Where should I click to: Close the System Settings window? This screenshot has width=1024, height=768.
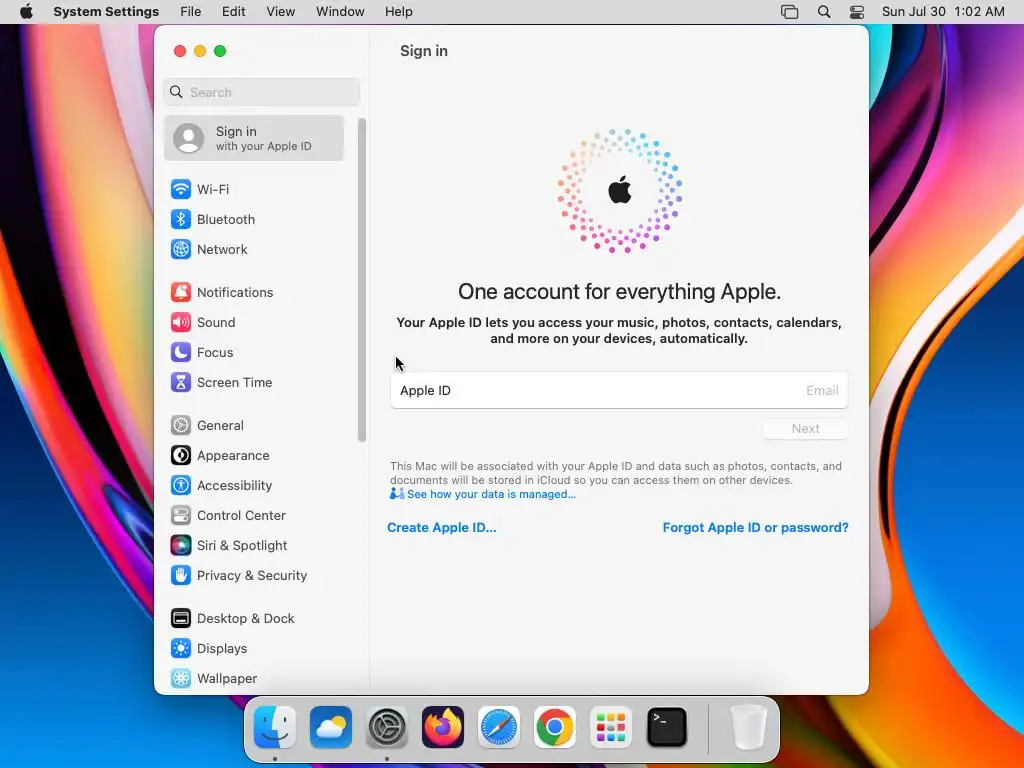180,51
